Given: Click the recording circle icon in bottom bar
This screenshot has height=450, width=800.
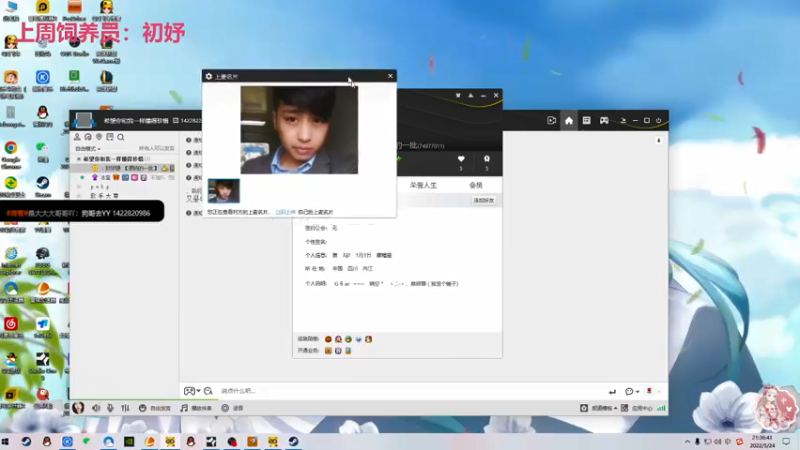Looking at the screenshot, I should coord(225,408).
